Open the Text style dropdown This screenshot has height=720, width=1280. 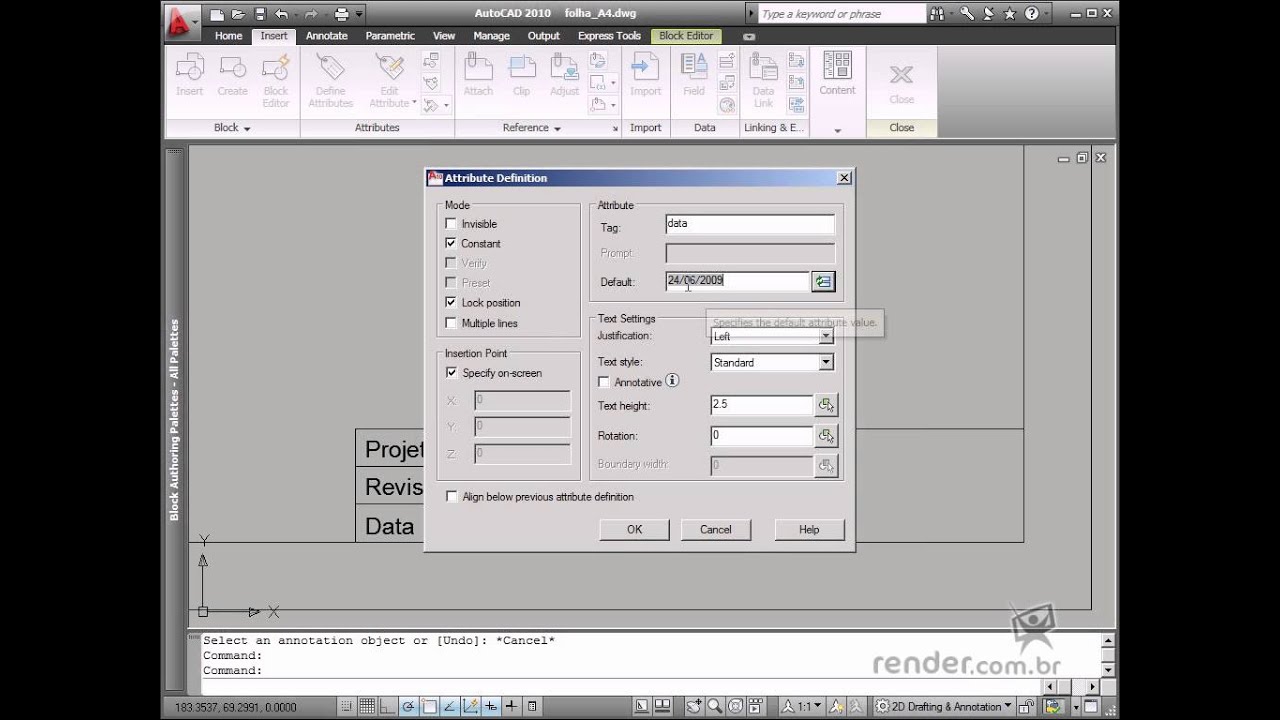pyautogui.click(x=826, y=362)
